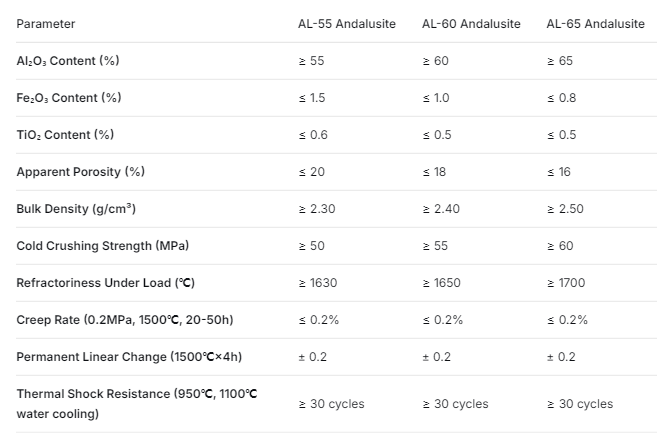Click the Fe₂O₃ Content (%) row label

tap(69, 98)
